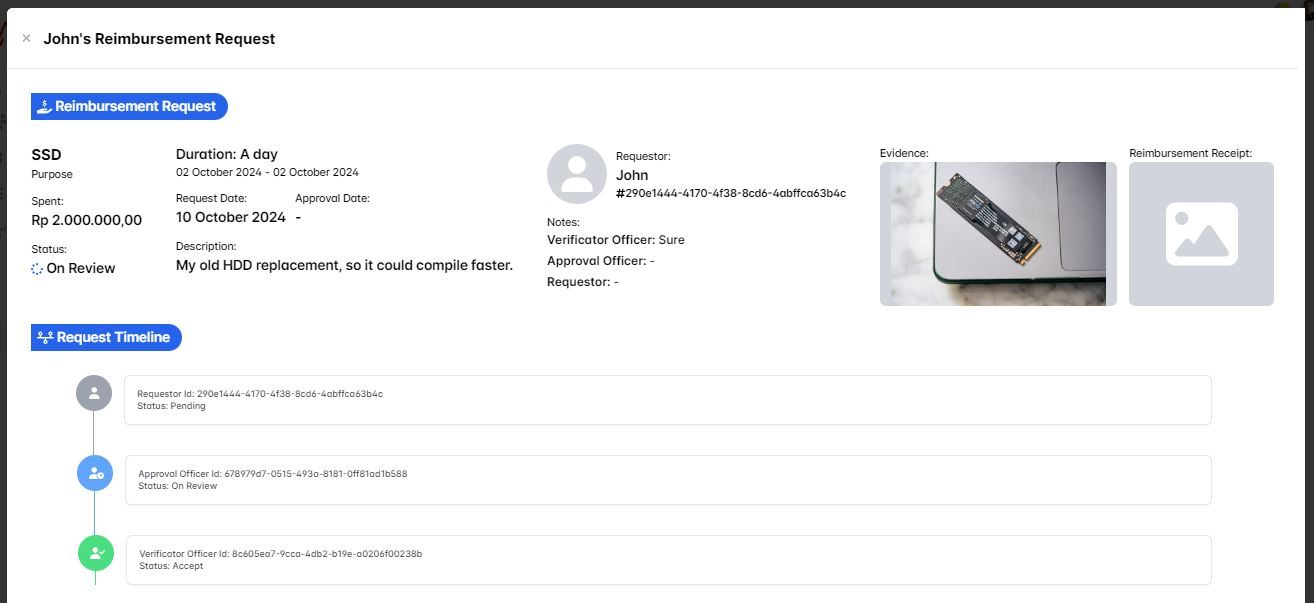Viewport: 1314px width, 603px height.
Task: Click the HDD replacement description text
Action: 344,265
